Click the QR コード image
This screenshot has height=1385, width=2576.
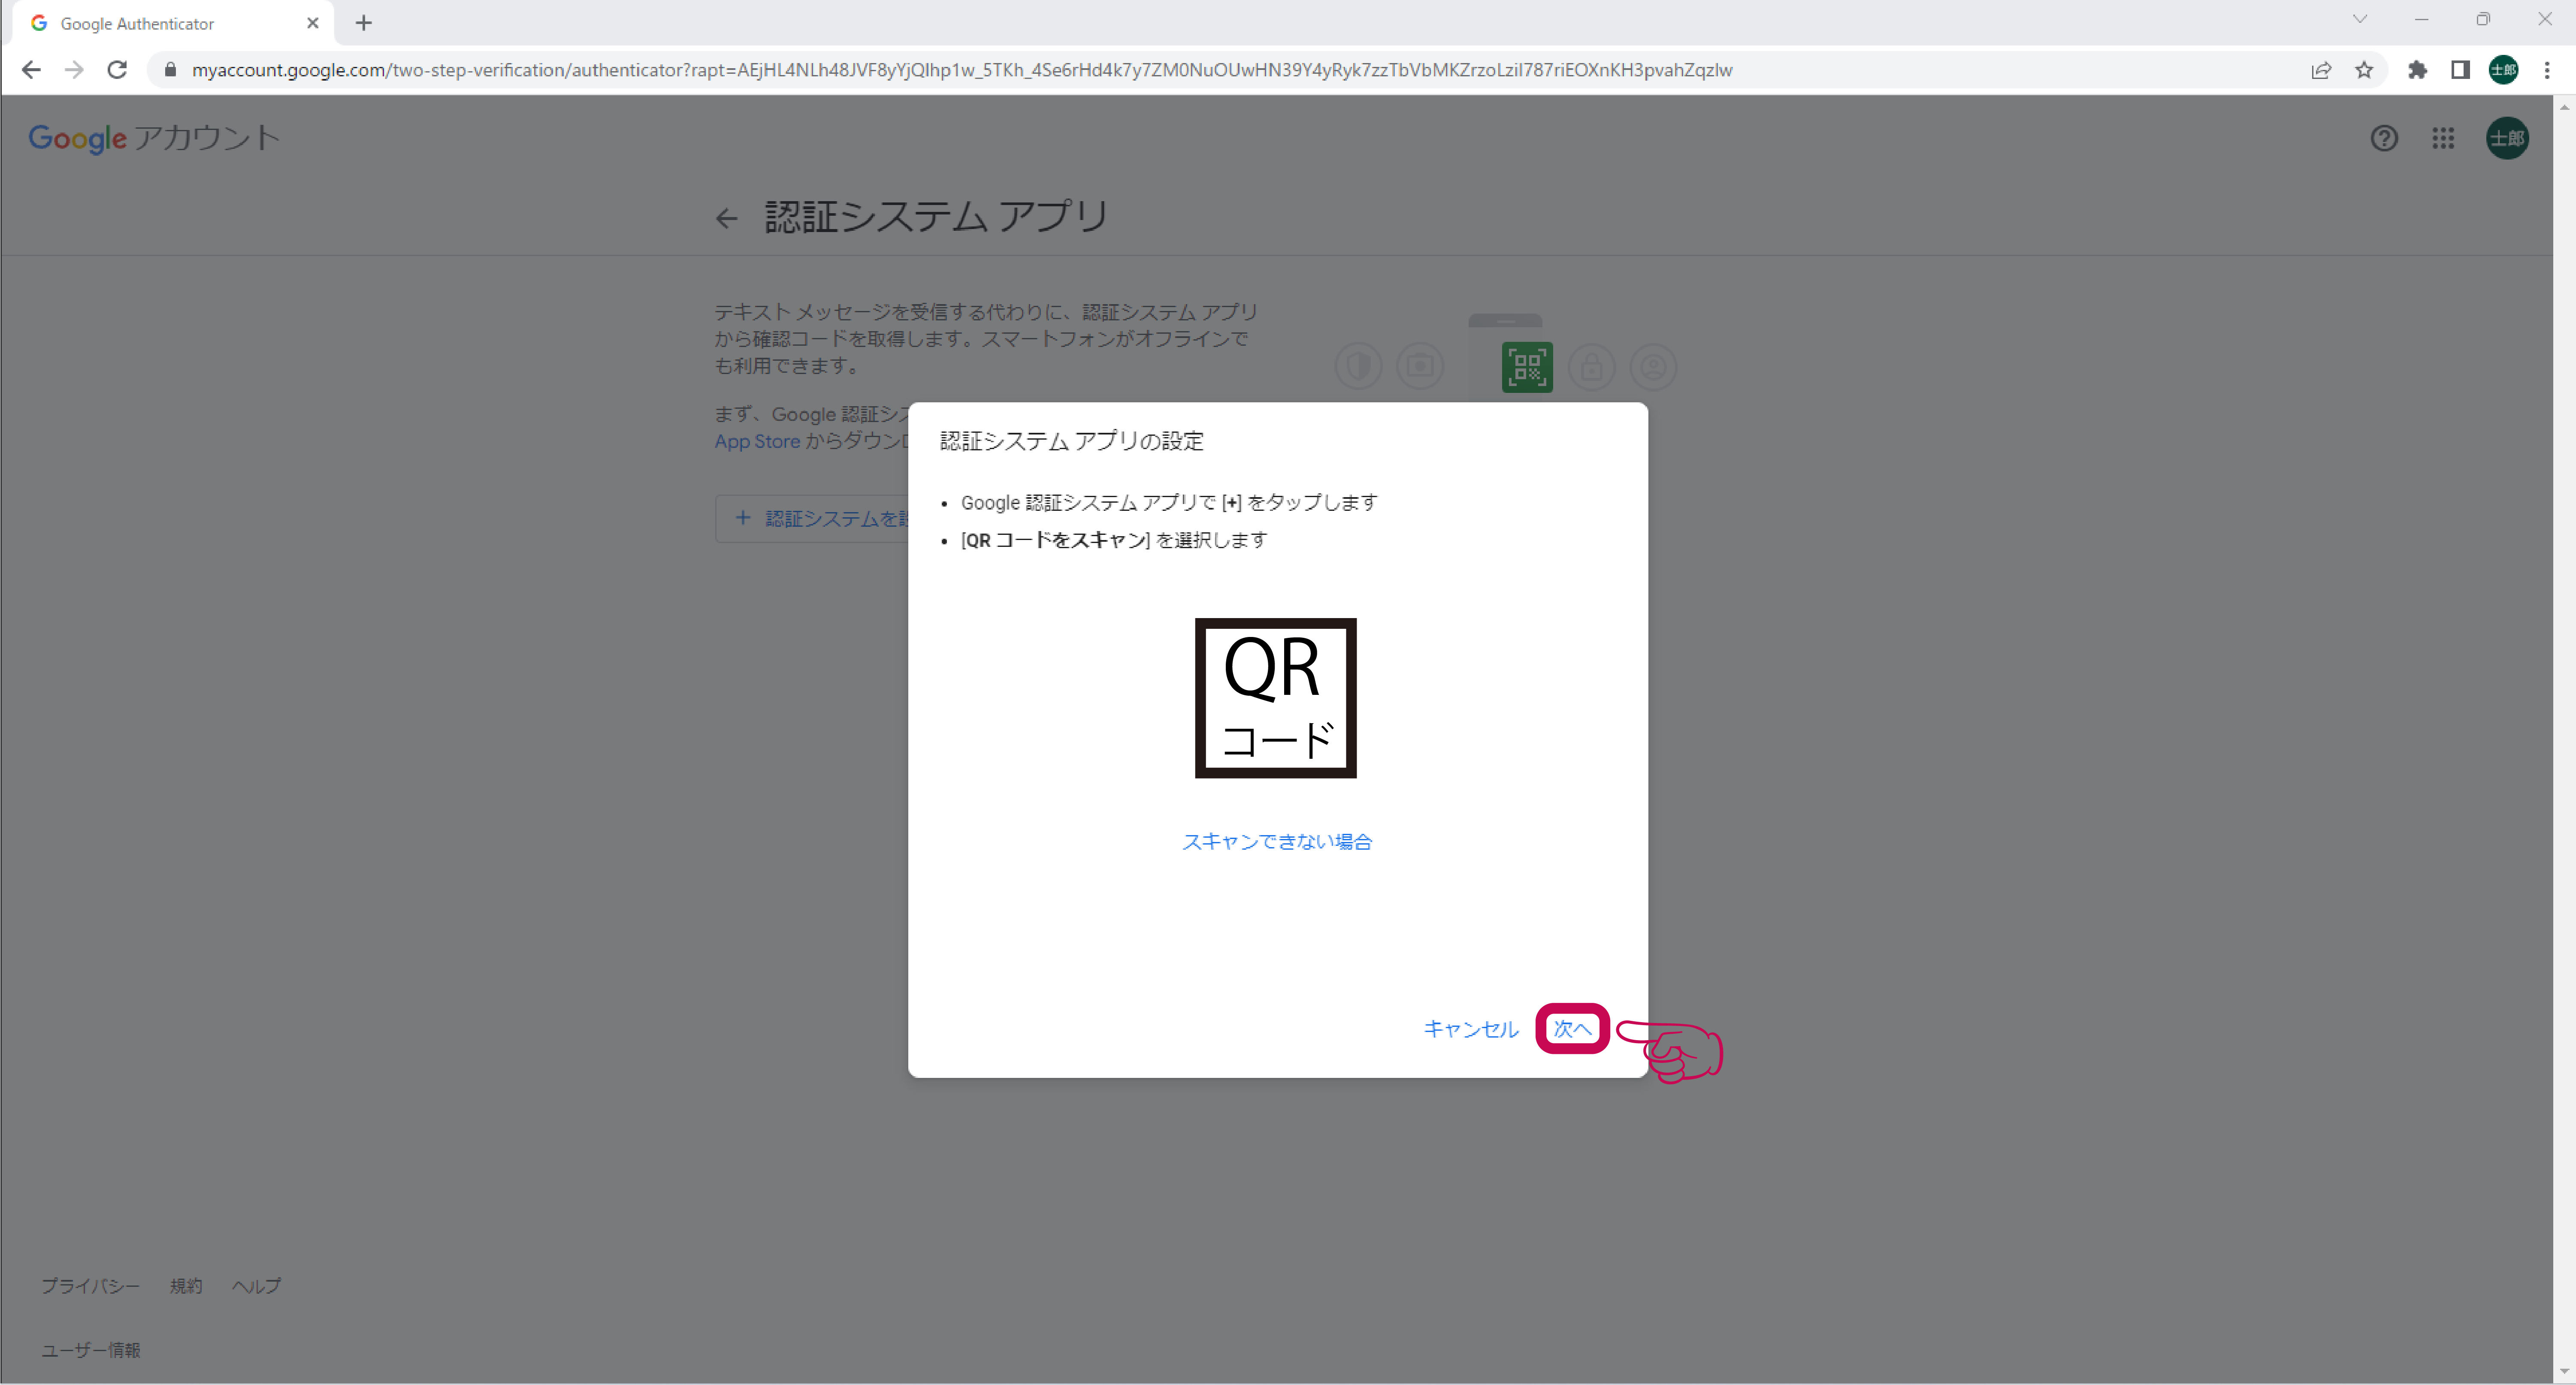1275,697
